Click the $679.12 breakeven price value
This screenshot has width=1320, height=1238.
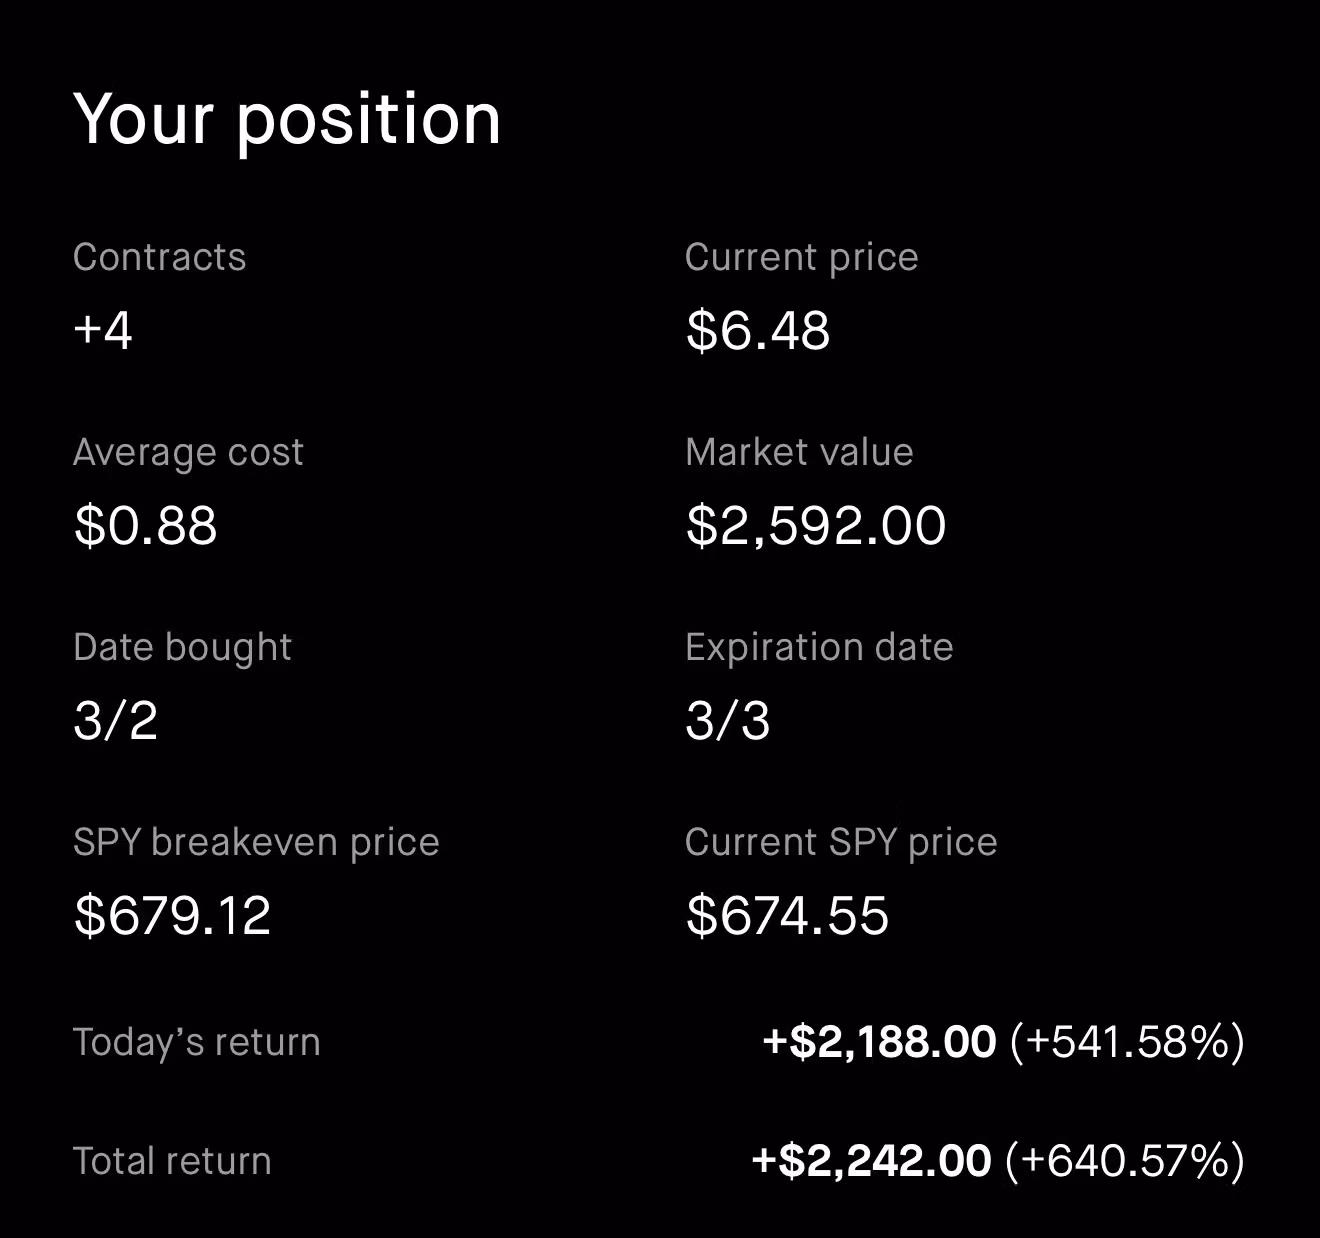(172, 915)
